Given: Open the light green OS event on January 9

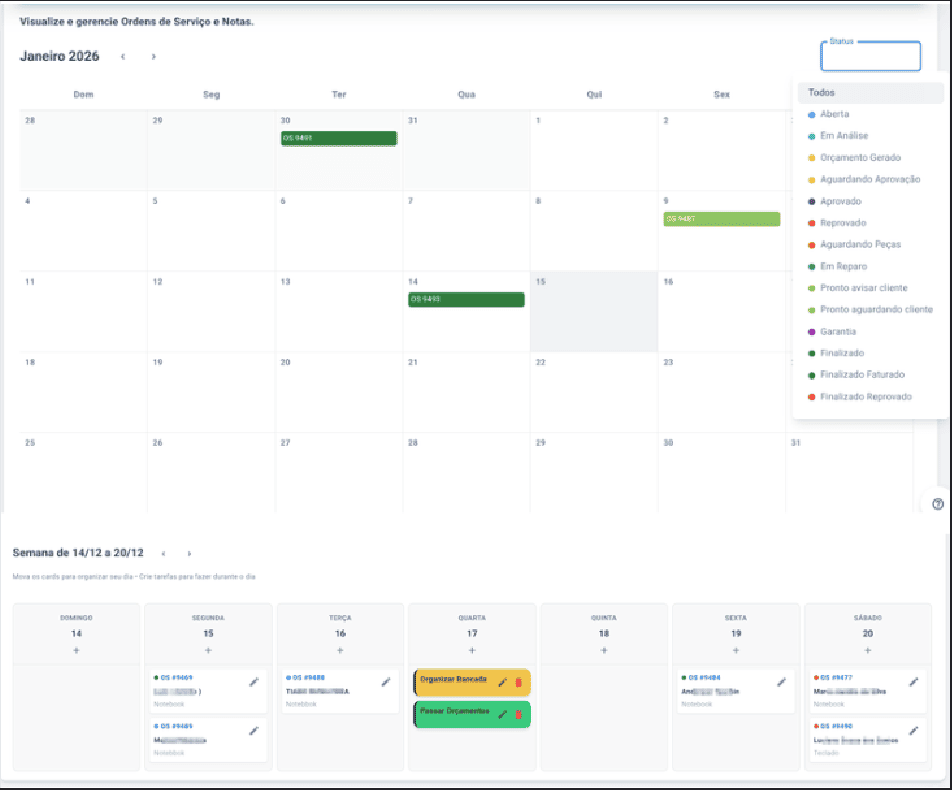Looking at the screenshot, I should [721, 219].
